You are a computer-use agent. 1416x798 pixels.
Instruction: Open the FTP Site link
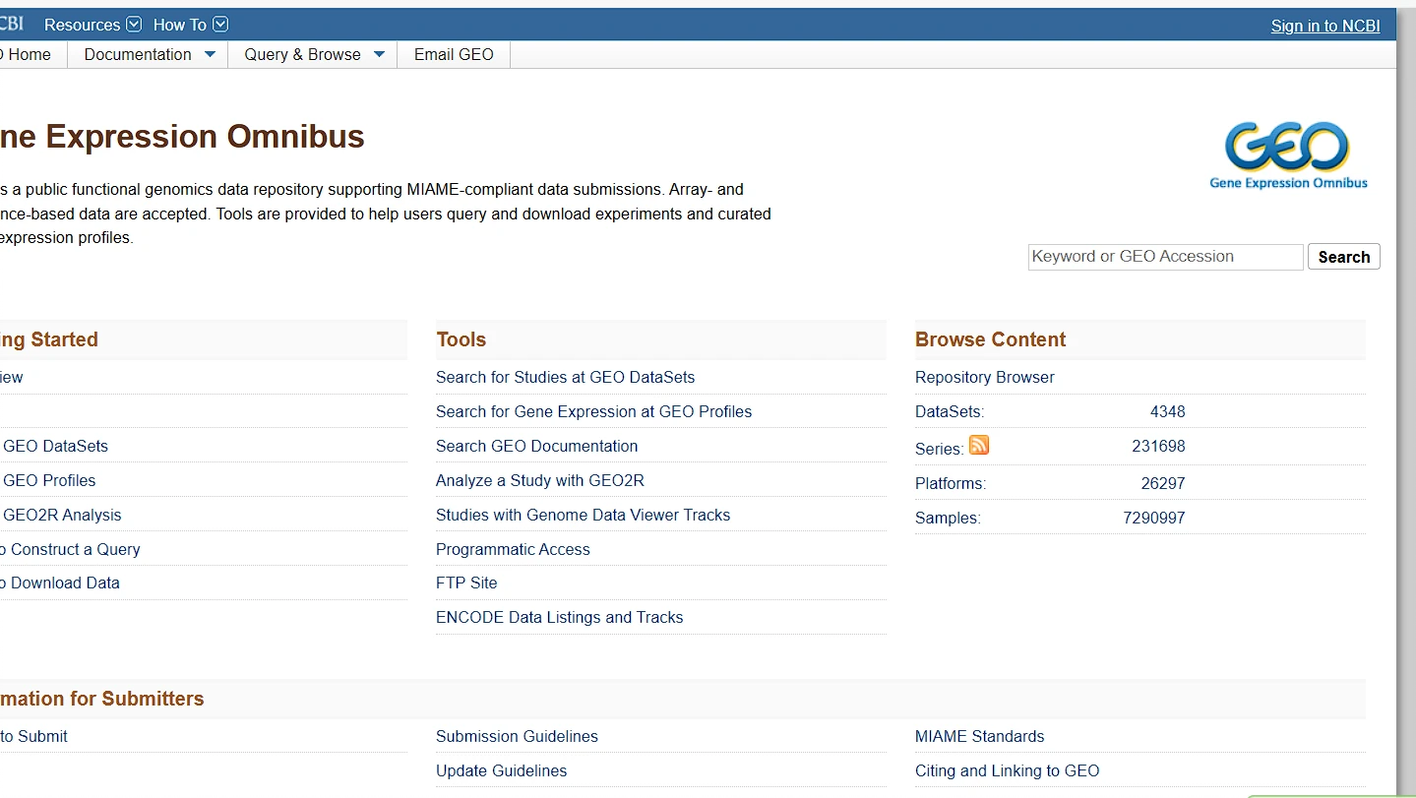[x=466, y=583]
